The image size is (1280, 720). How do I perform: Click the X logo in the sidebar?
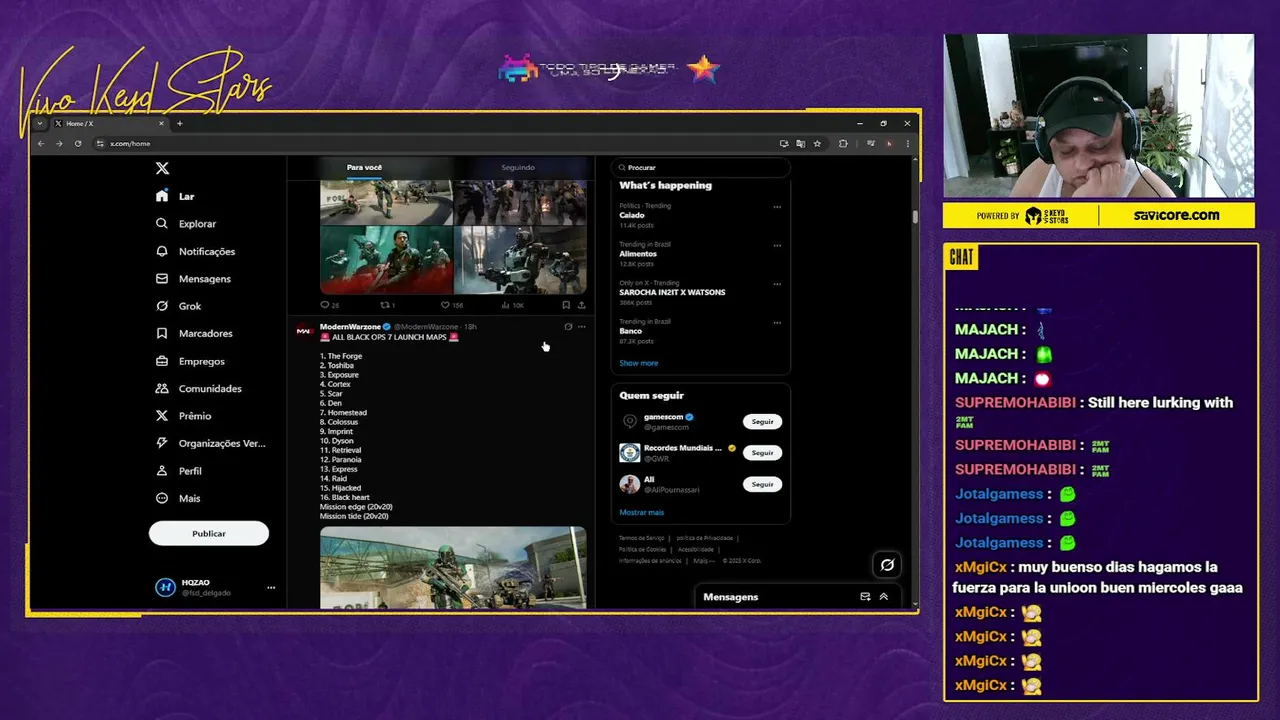tap(162, 168)
